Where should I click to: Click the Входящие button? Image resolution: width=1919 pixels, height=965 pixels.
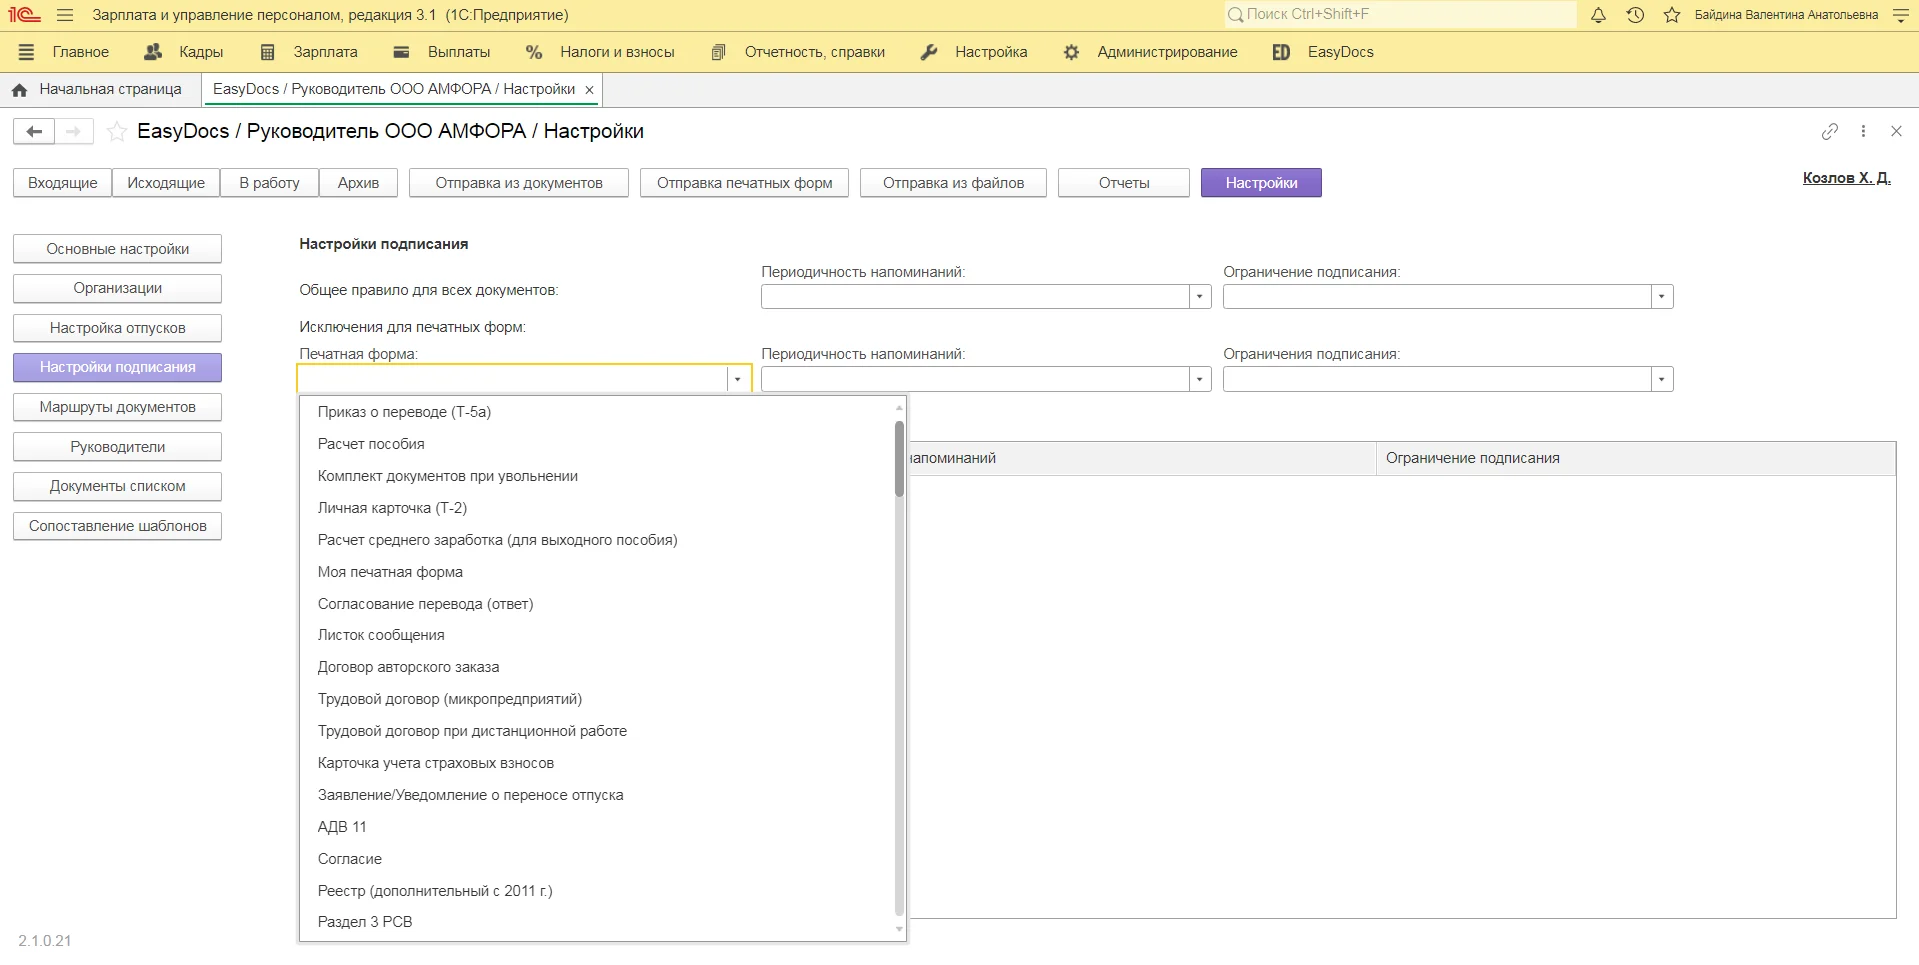pyautogui.click(x=62, y=183)
